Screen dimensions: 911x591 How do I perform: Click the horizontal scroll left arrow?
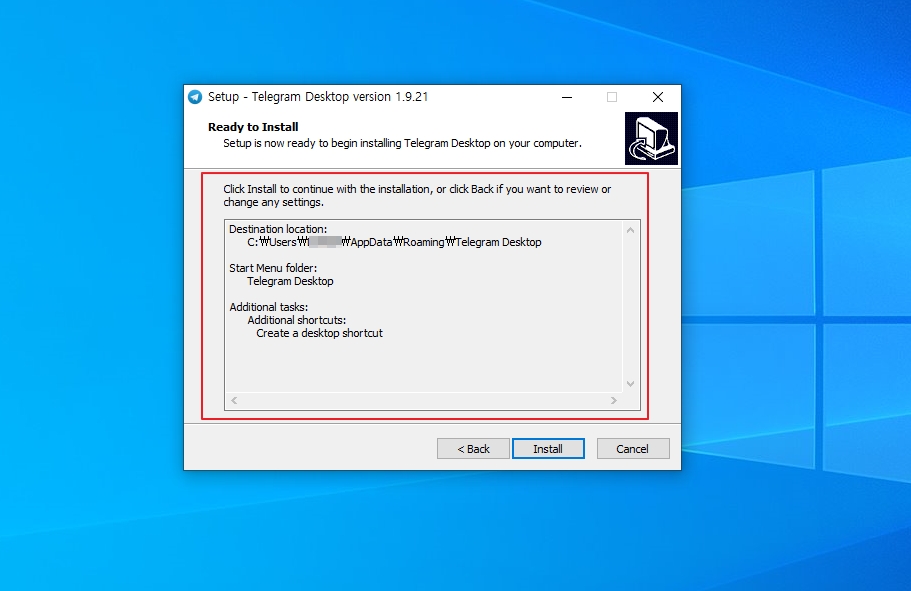pos(234,400)
